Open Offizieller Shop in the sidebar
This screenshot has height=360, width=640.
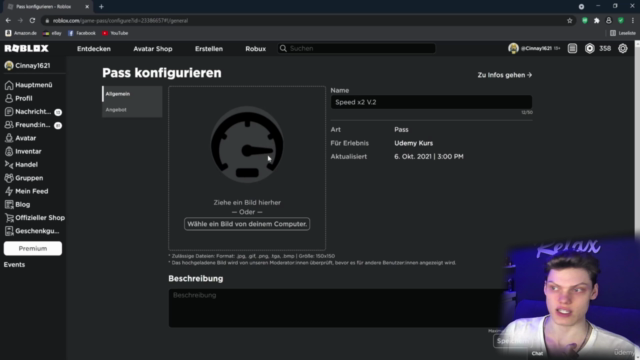[35, 218]
